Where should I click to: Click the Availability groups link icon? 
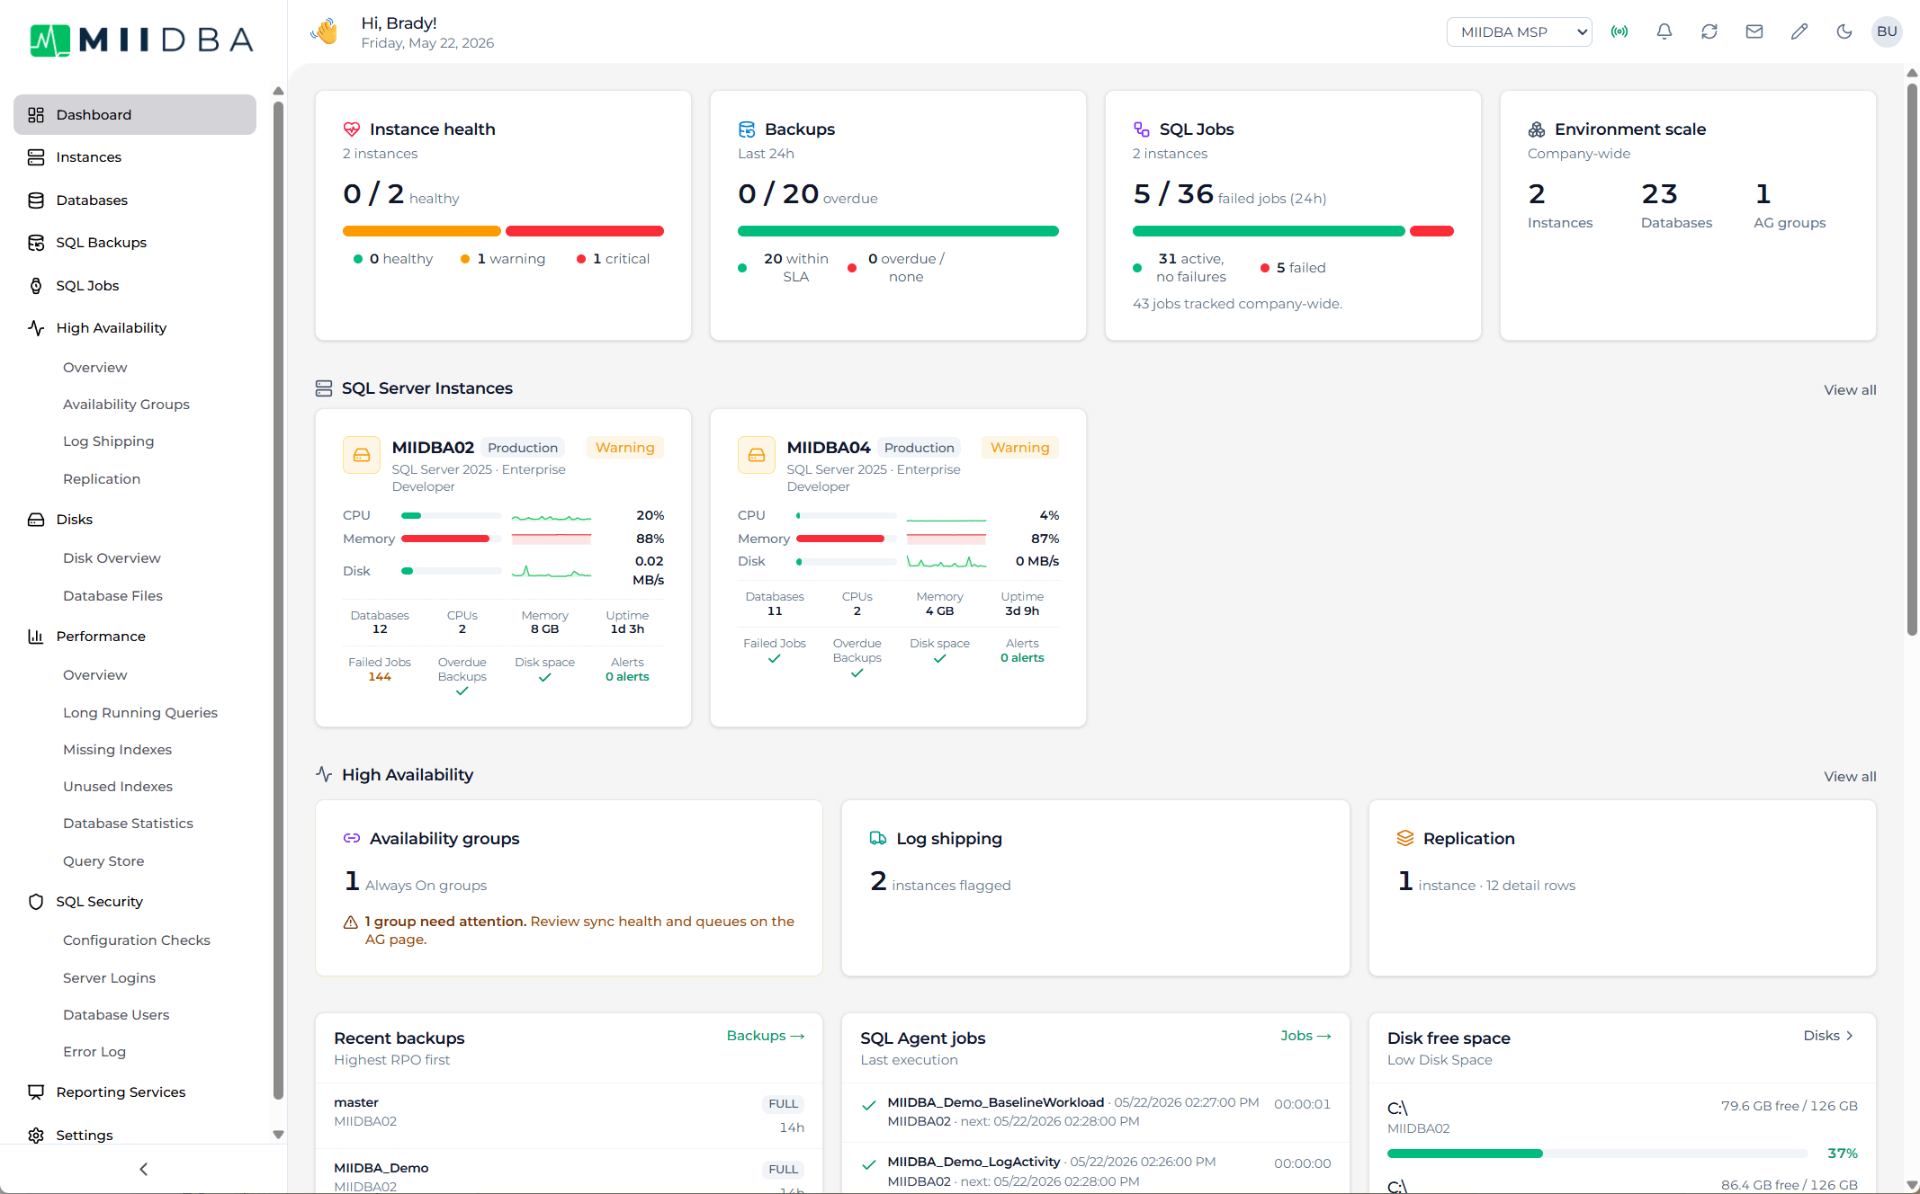coord(351,838)
